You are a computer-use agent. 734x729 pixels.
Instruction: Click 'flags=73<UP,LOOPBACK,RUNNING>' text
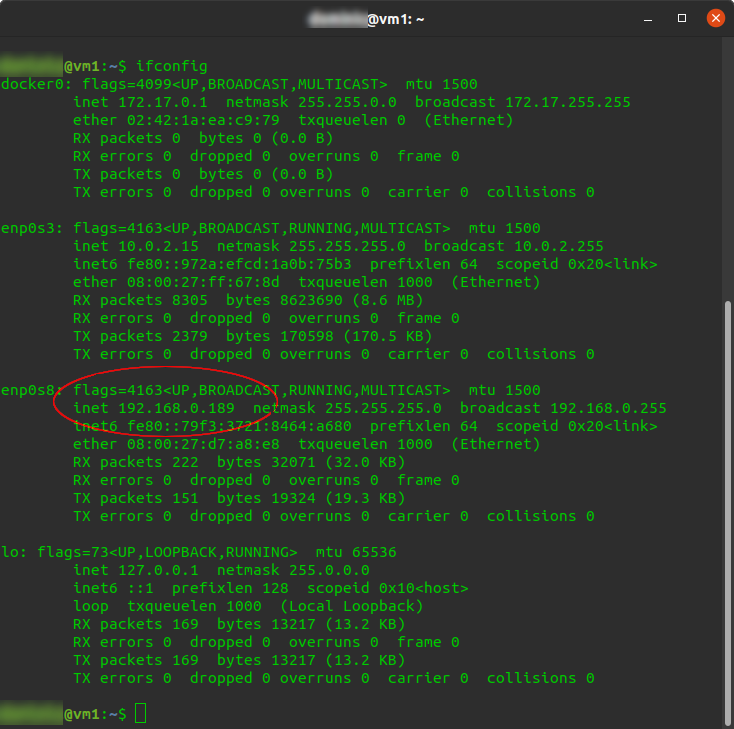pos(167,552)
